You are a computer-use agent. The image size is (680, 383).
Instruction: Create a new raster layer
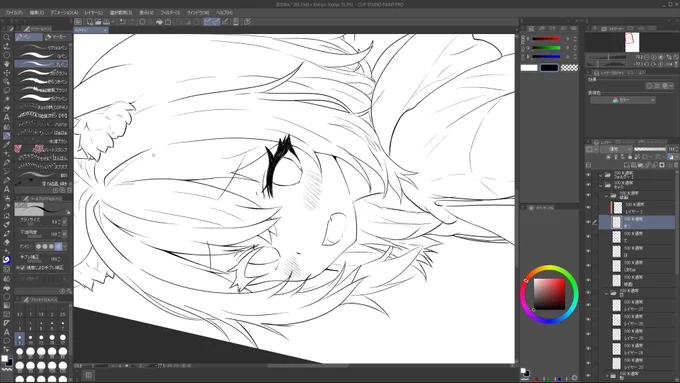[626, 165]
